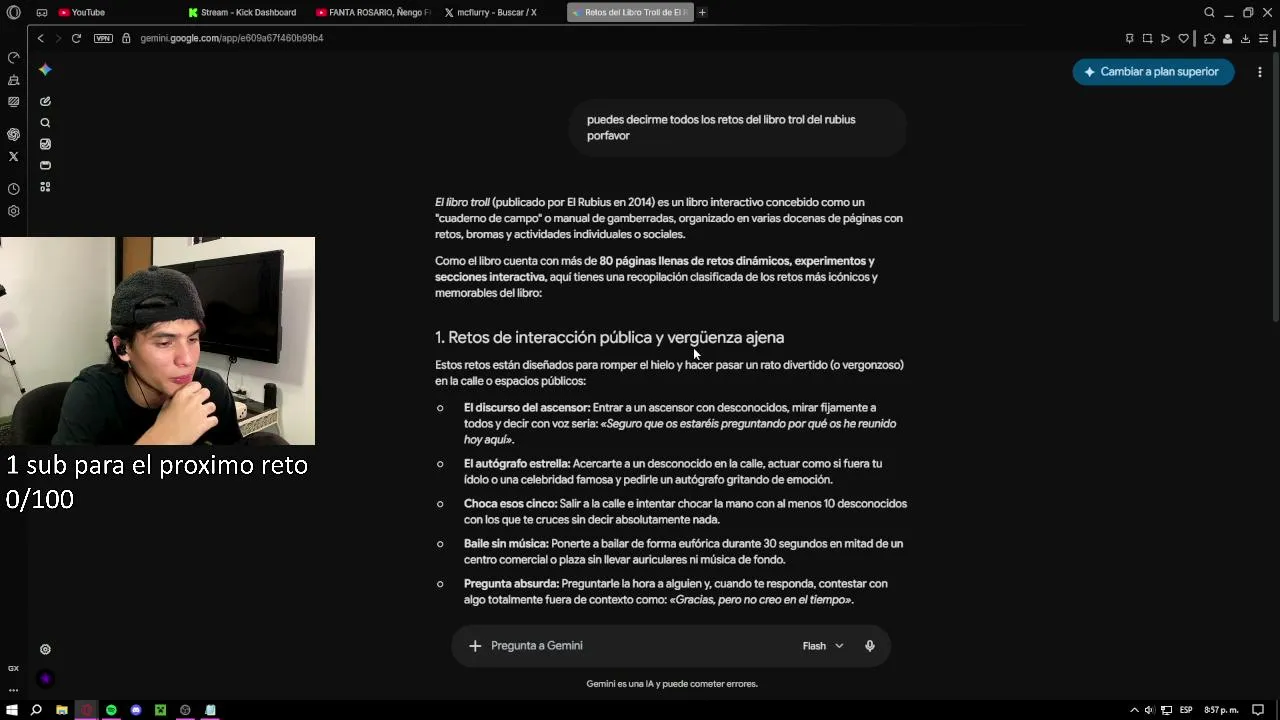Open GX Control speedometer in Opera sidebar
Image resolution: width=1280 pixels, height=720 pixels.
click(13, 58)
